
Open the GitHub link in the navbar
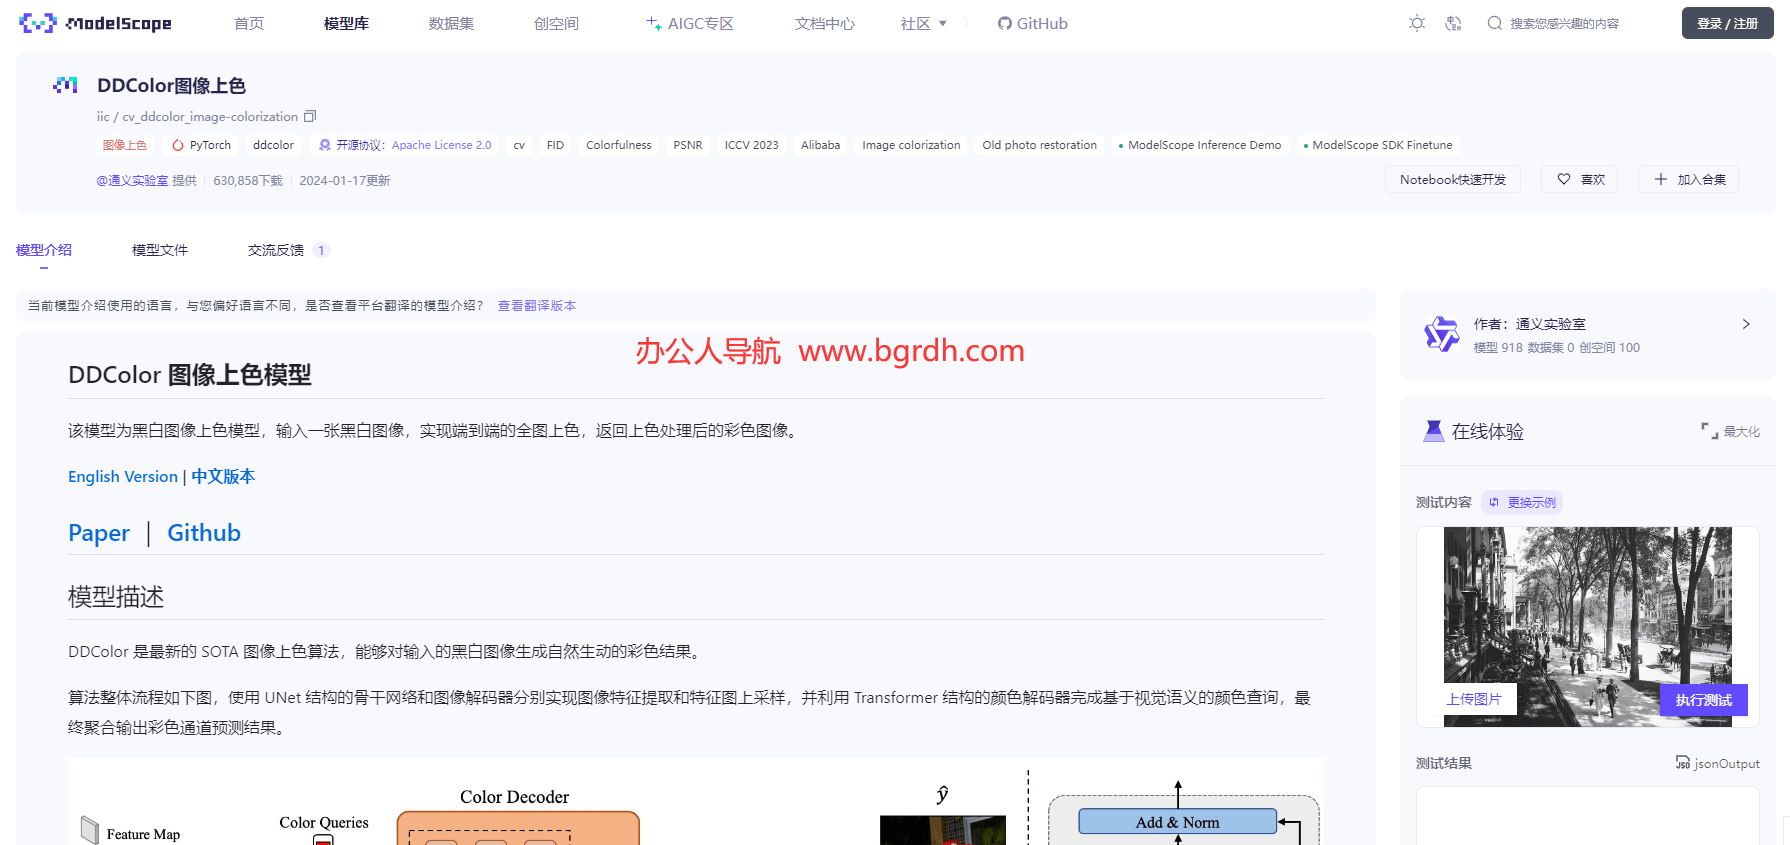point(1032,23)
